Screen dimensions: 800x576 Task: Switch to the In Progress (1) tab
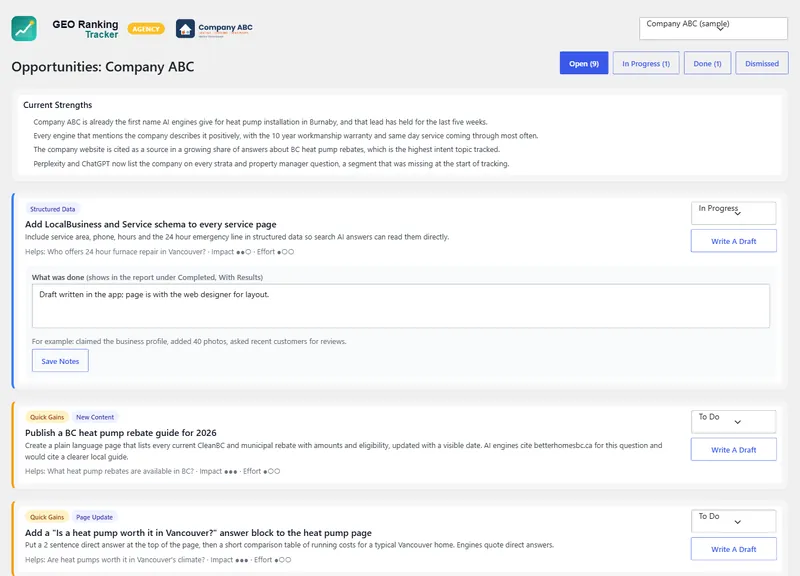(x=646, y=63)
